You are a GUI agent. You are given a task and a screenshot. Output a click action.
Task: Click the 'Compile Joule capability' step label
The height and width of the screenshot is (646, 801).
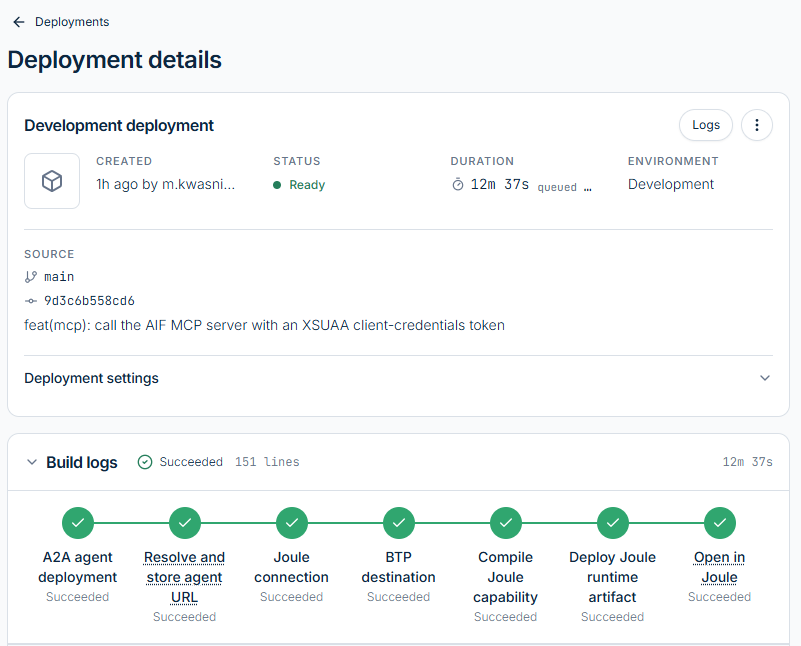point(505,577)
